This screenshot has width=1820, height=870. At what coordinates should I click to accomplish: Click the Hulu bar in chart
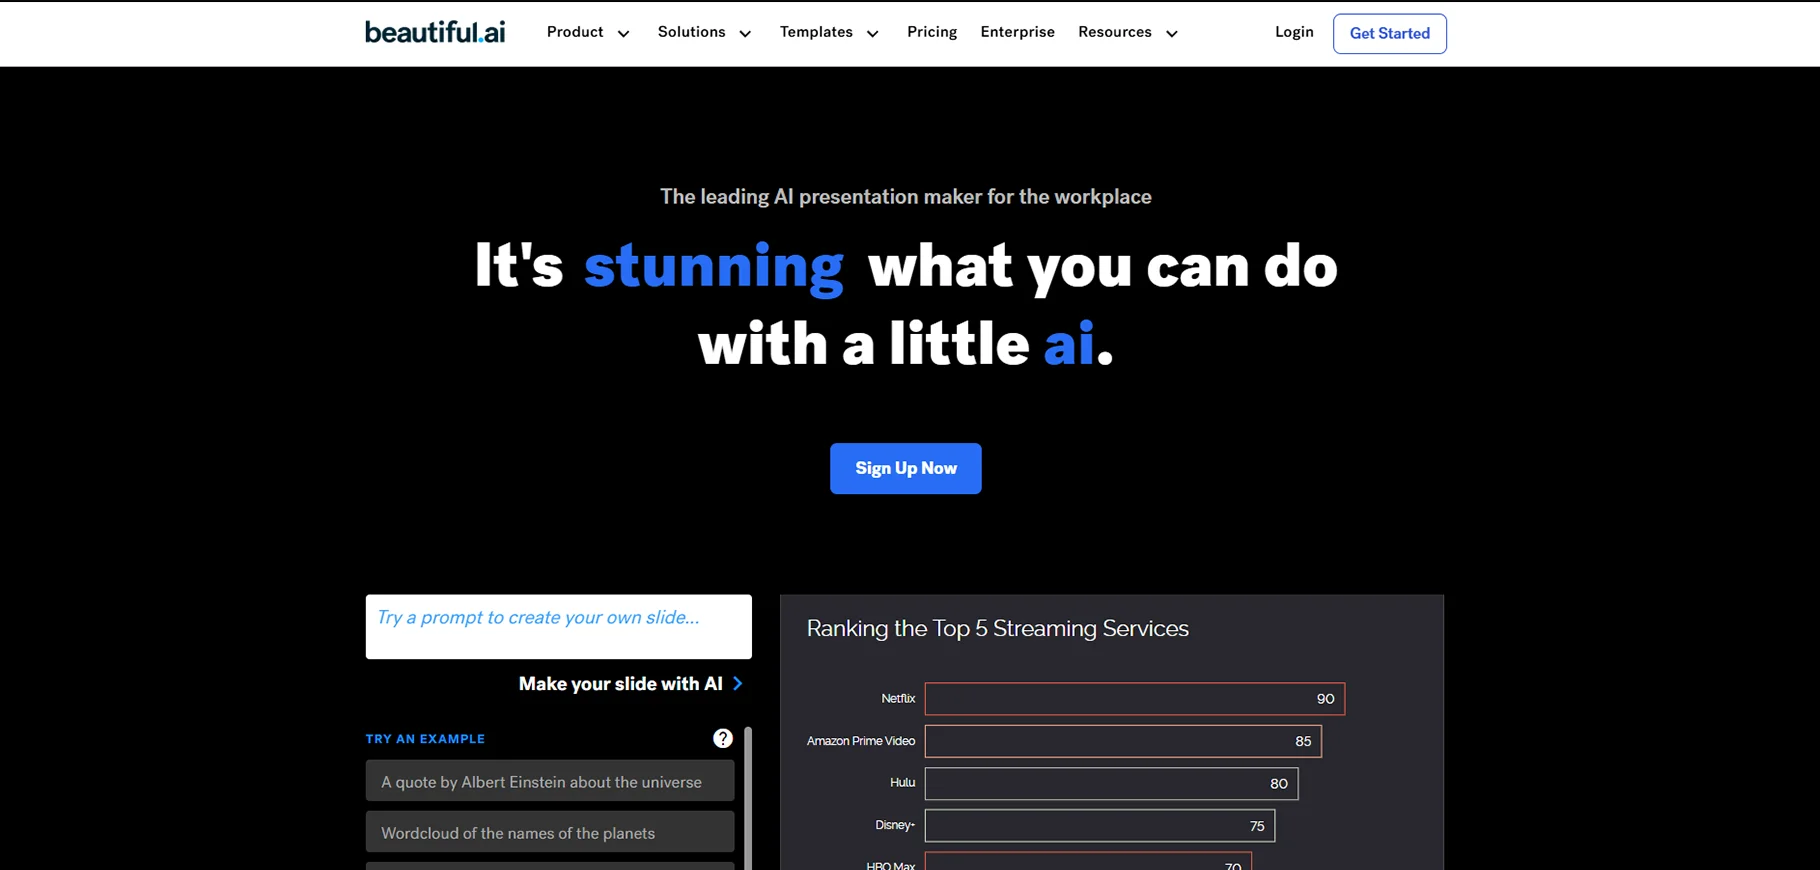[x=1111, y=783]
